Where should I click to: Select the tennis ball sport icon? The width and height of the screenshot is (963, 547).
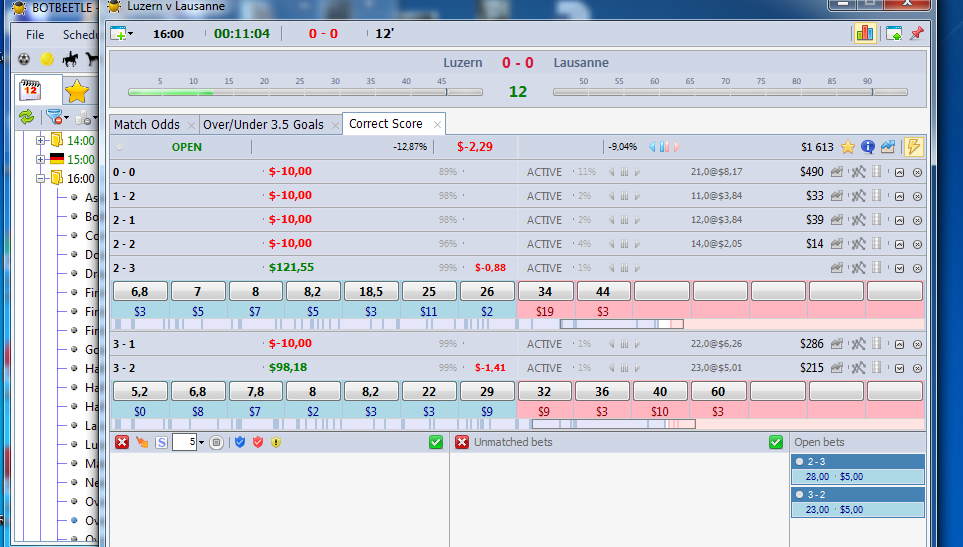(x=47, y=60)
